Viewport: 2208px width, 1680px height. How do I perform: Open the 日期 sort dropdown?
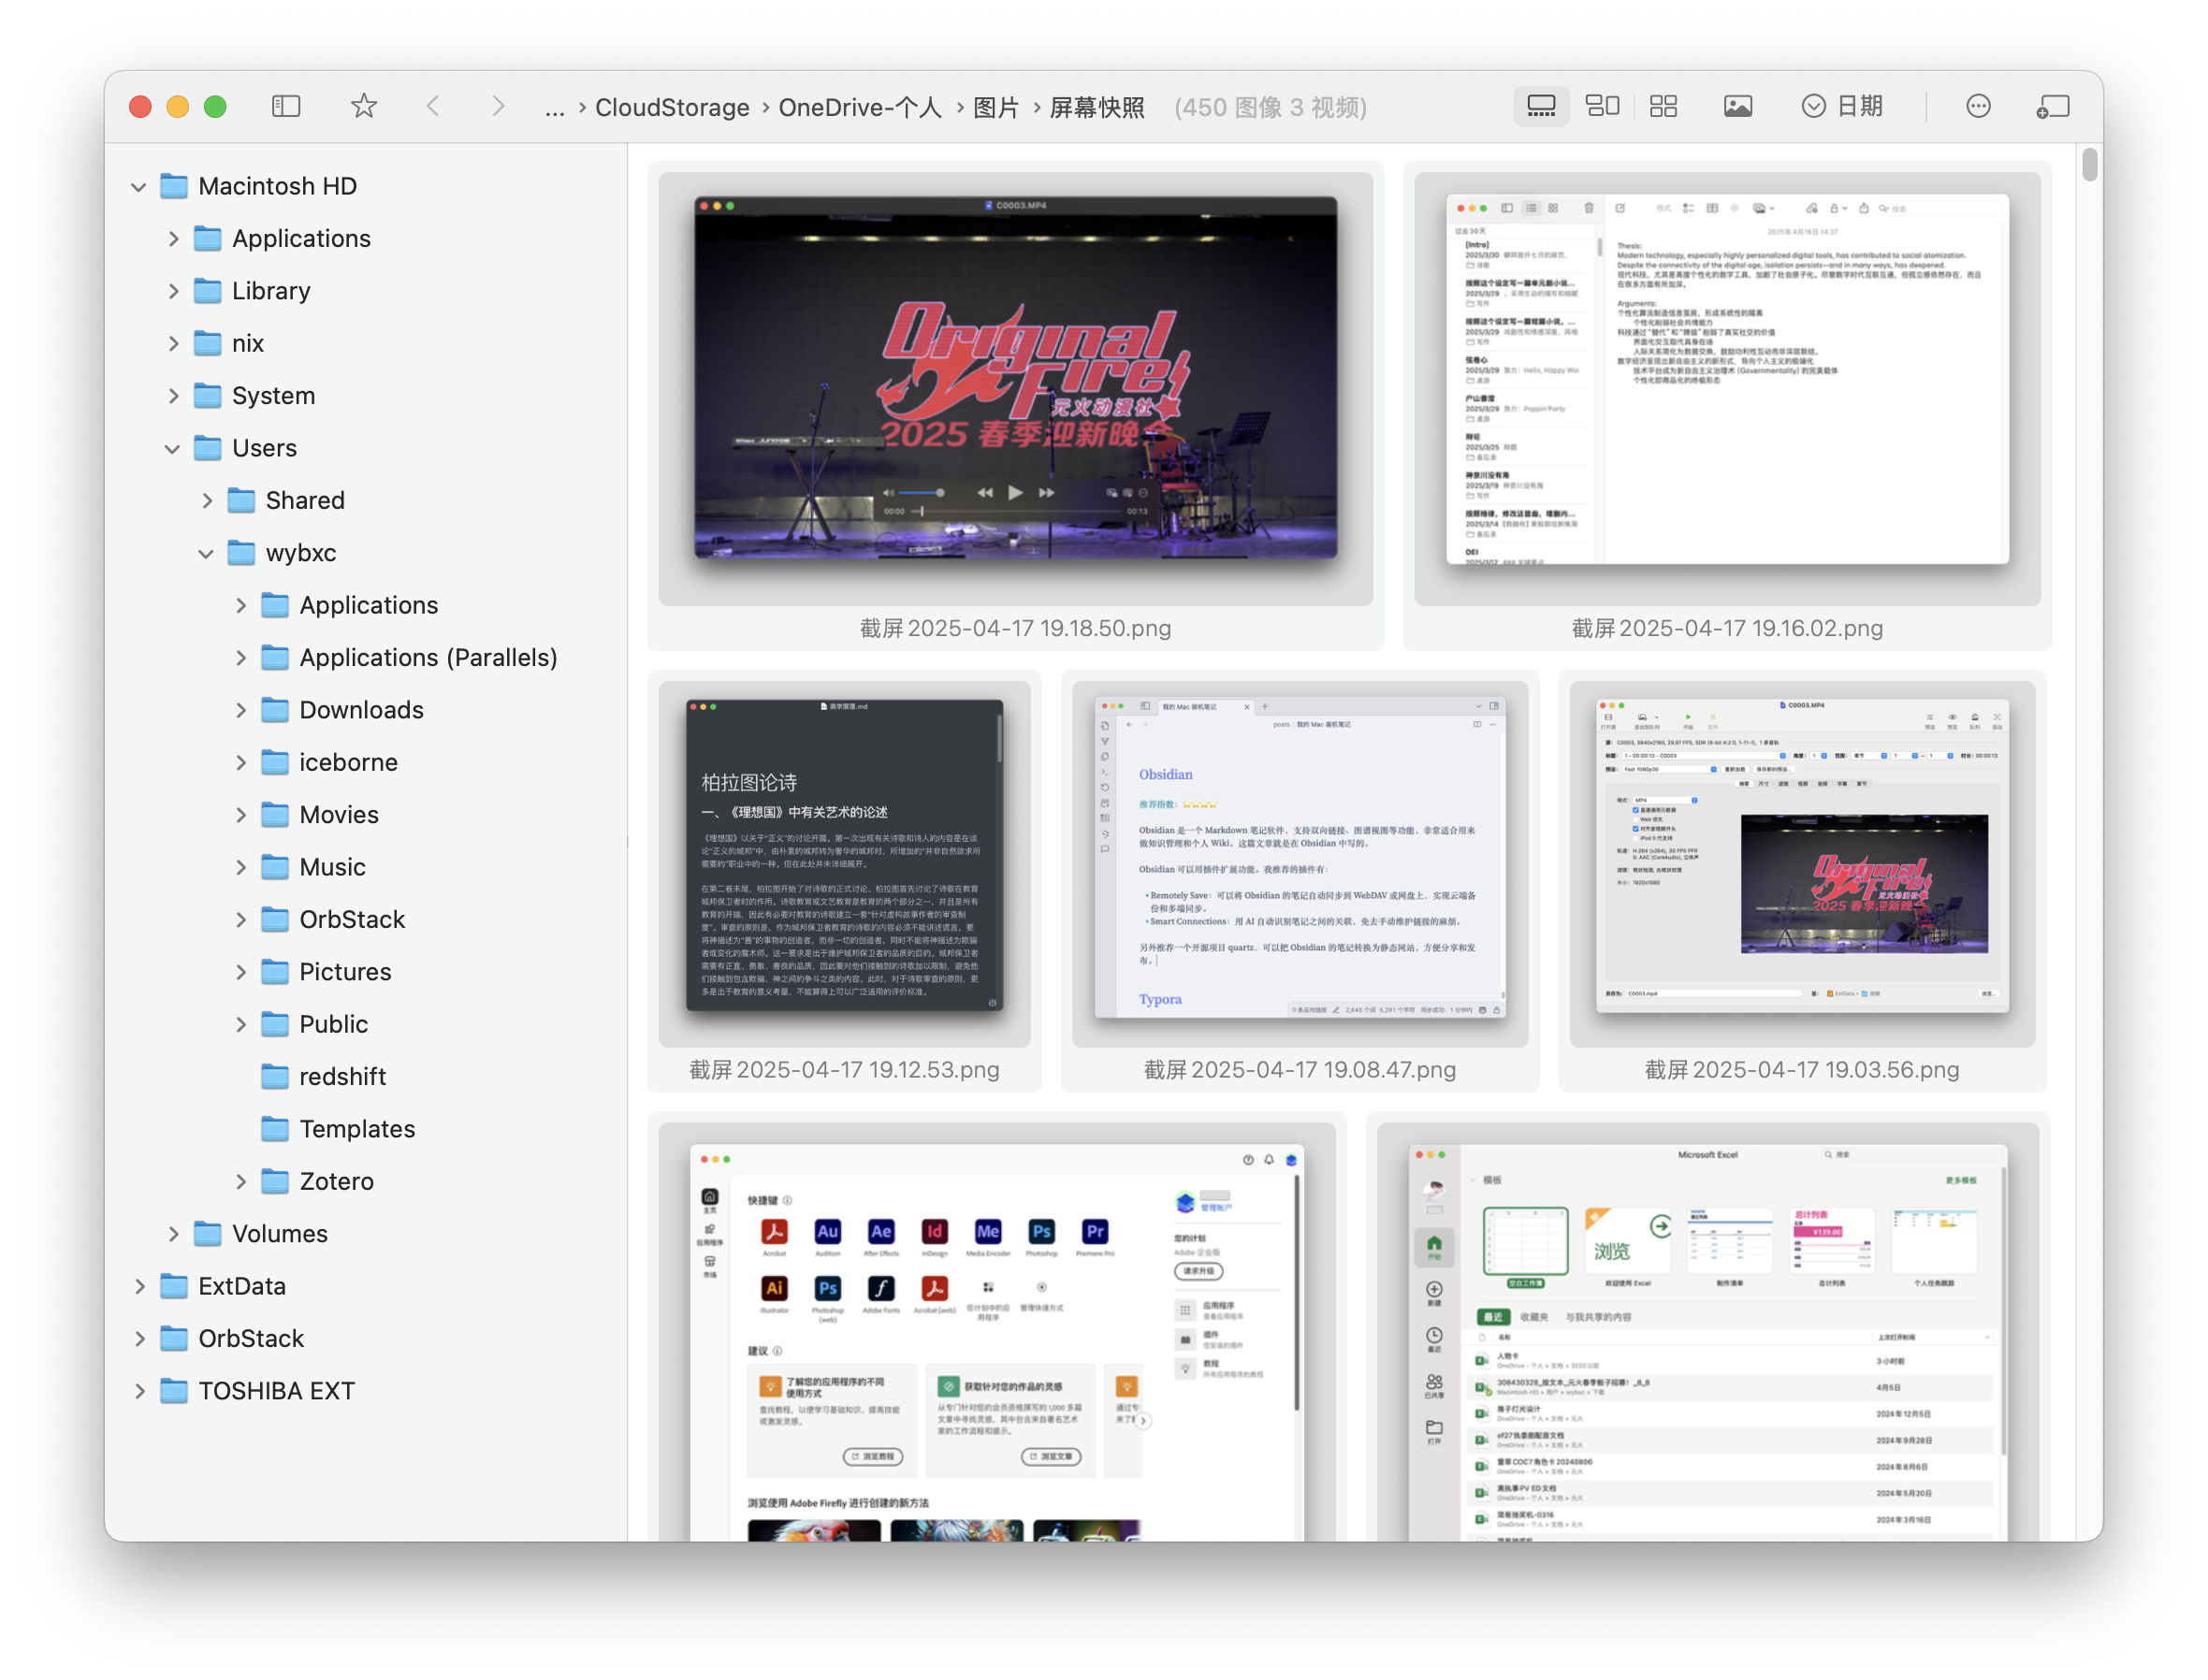pyautogui.click(x=1842, y=106)
